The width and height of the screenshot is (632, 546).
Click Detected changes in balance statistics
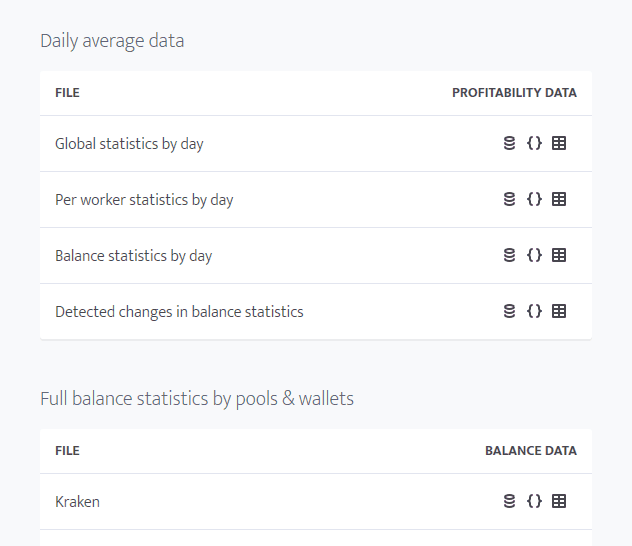click(179, 312)
